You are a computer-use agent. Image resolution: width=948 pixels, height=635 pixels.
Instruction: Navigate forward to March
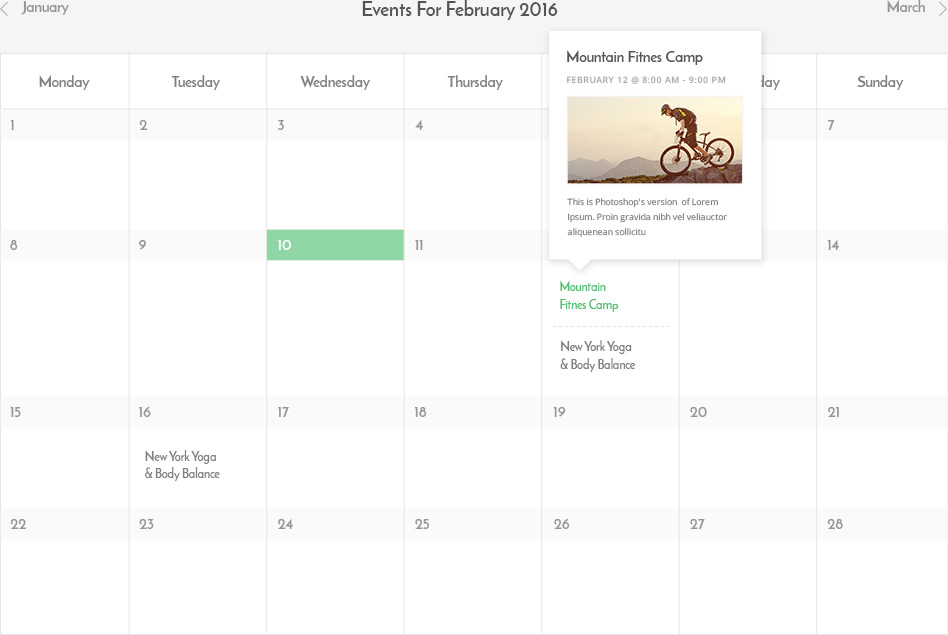pyautogui.click(x=904, y=8)
